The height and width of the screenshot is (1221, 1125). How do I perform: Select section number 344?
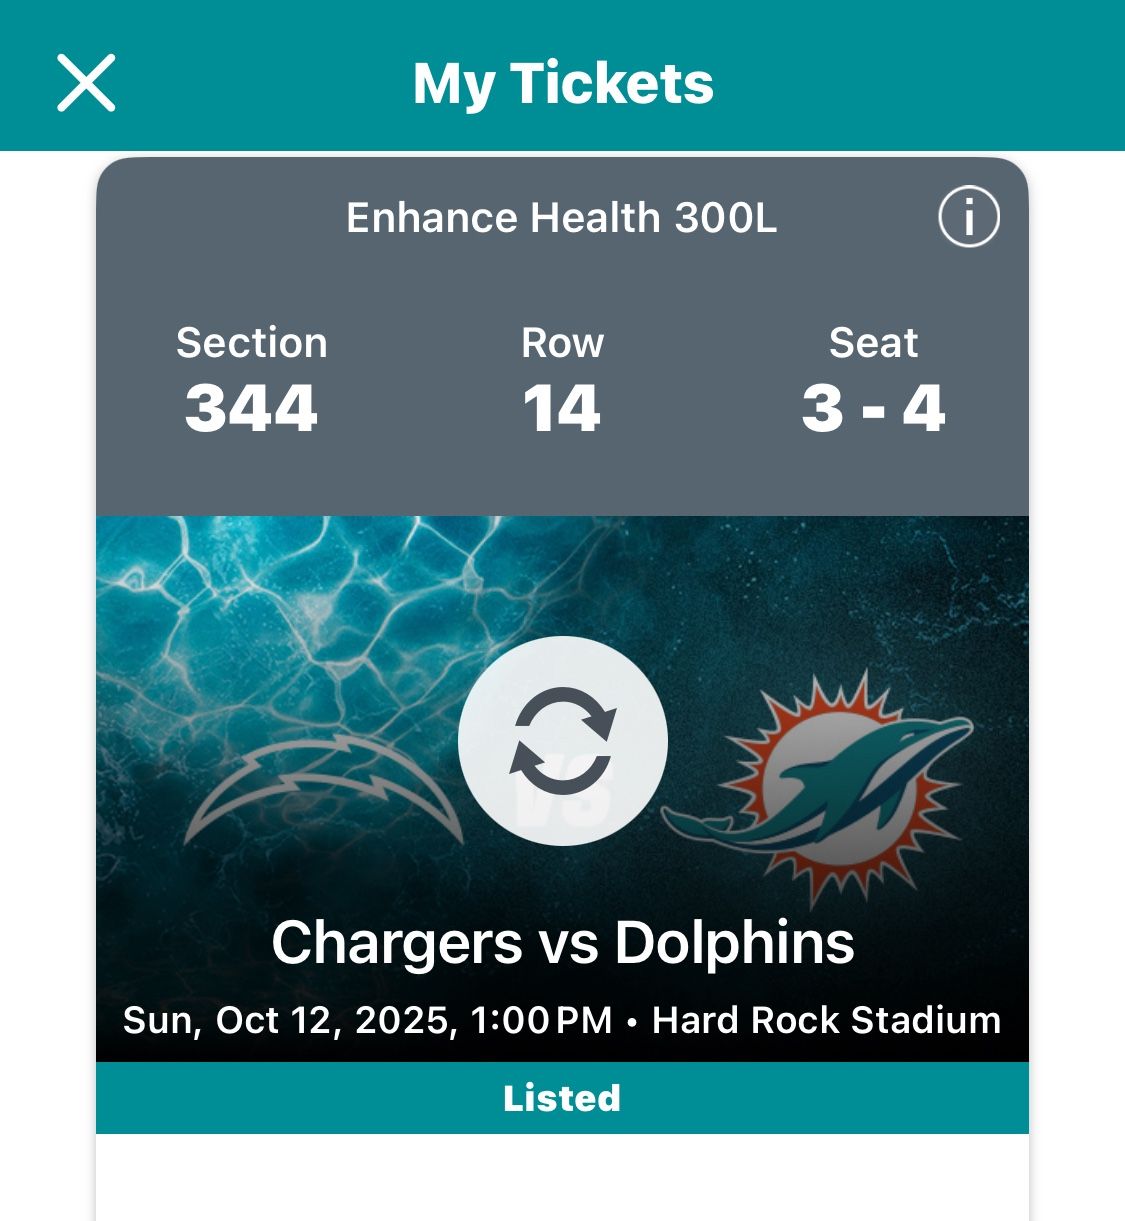[251, 408]
